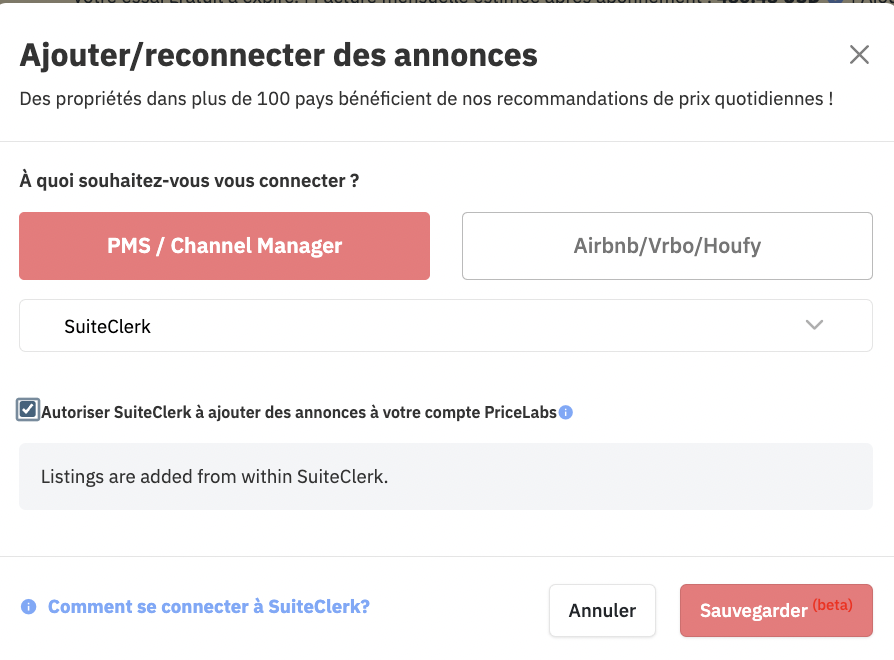This screenshot has height=660, width=894.
Task: Uncheck Autoriser SuiteClerk à ajouter des annonces
Action: 27,409
